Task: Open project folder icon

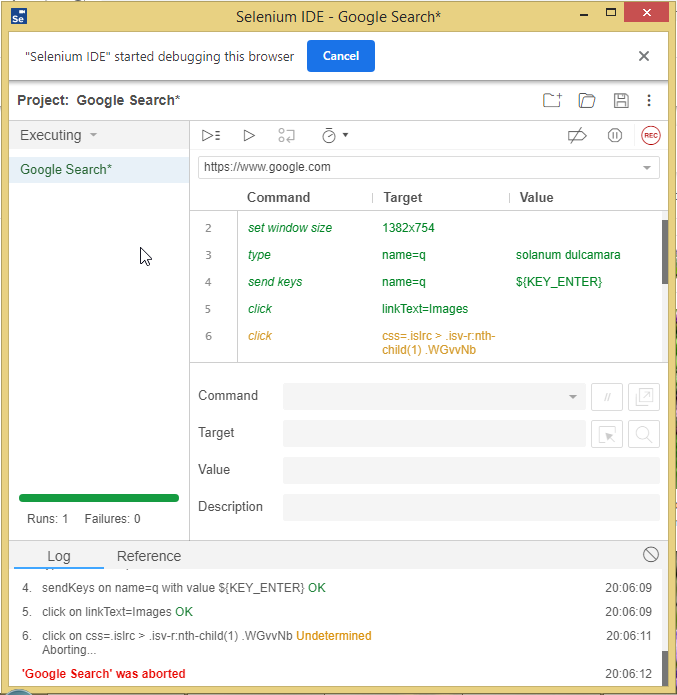Action: point(587,100)
